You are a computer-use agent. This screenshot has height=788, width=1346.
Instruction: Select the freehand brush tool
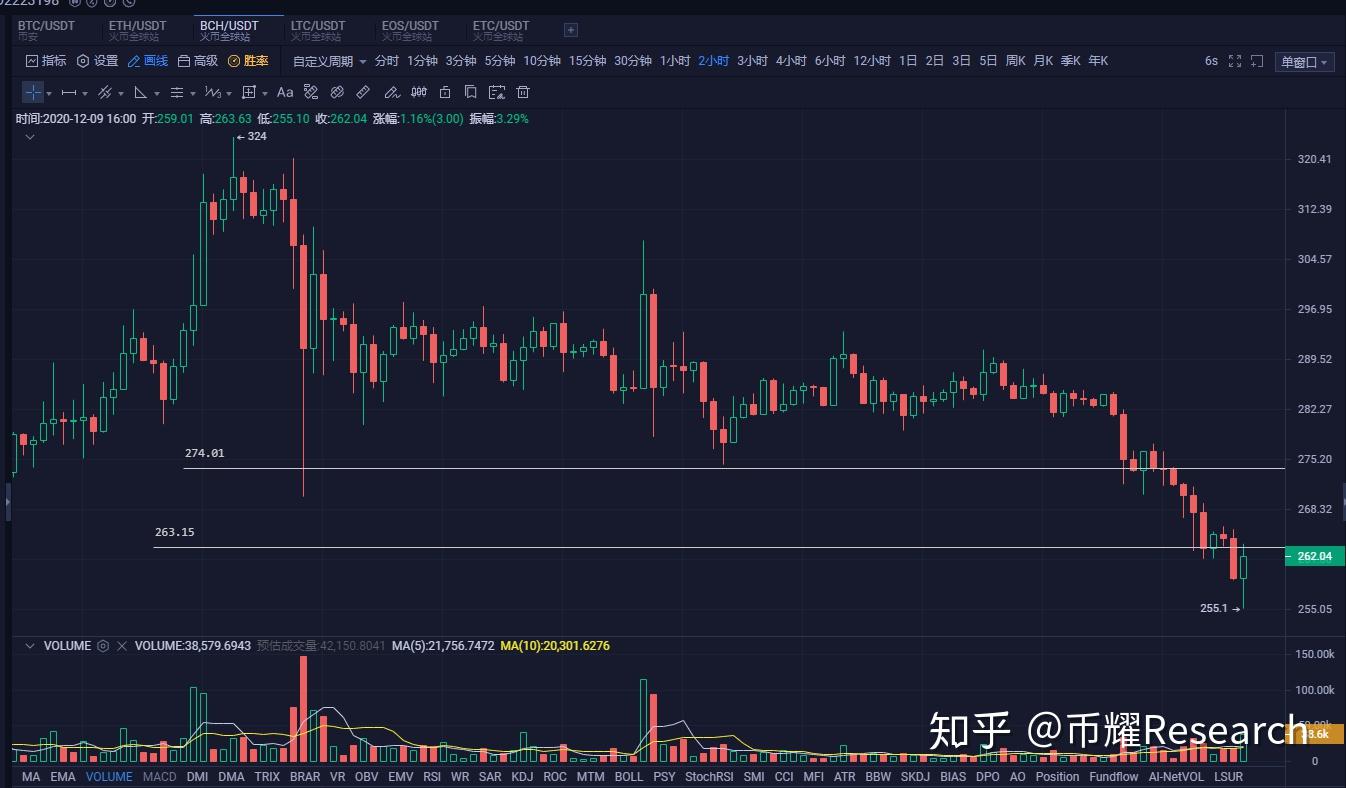point(392,92)
